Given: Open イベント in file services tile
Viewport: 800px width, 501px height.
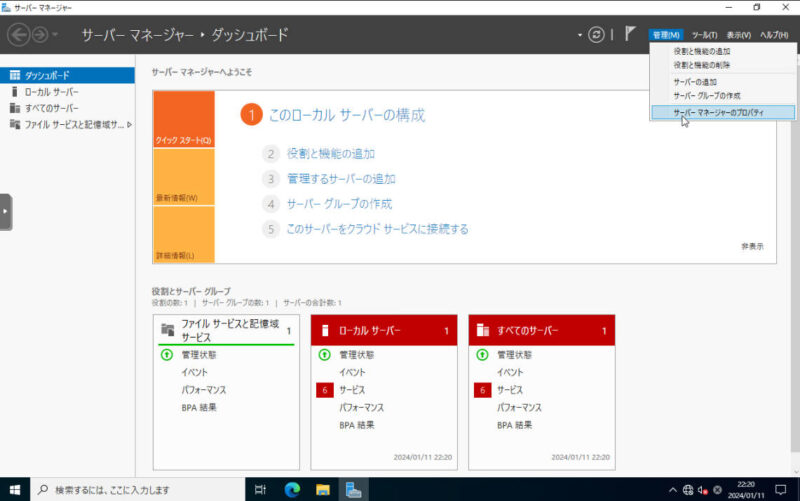Looking at the screenshot, I should point(194,372).
